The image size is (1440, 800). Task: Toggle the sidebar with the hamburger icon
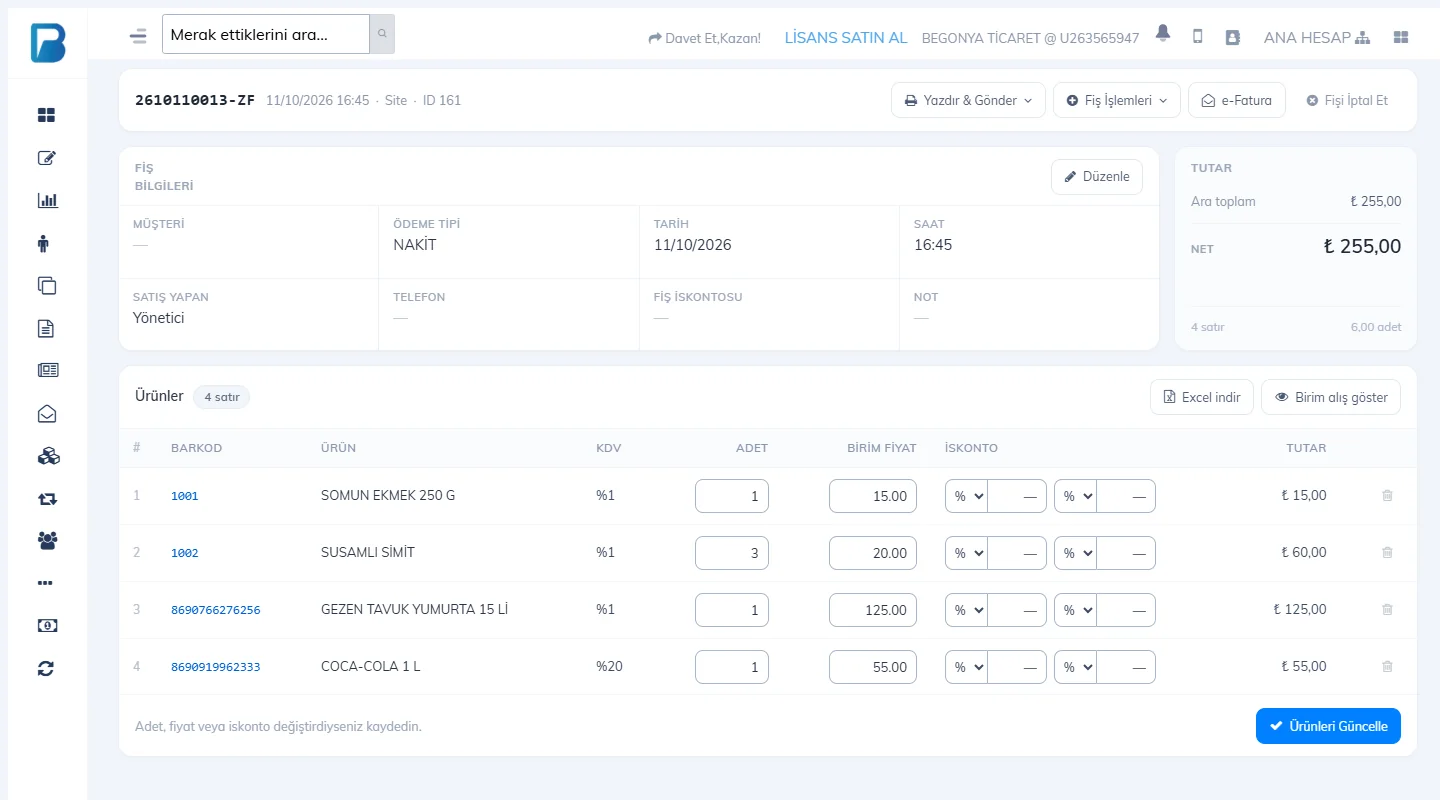point(138,36)
